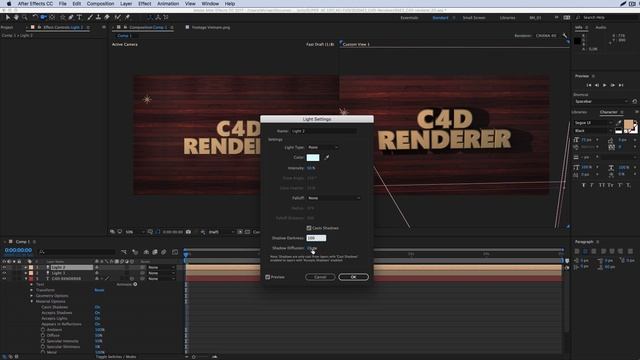Toggle the timeline Frame Blending icon

[155, 252]
